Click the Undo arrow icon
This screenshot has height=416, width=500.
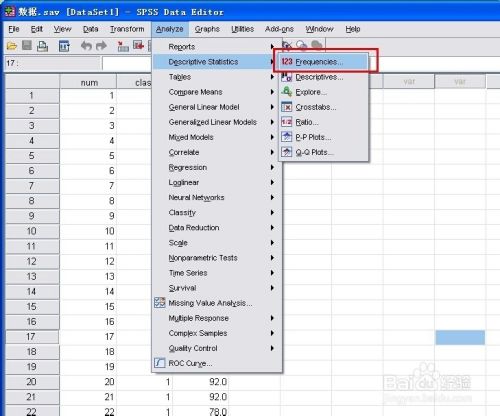[86, 46]
